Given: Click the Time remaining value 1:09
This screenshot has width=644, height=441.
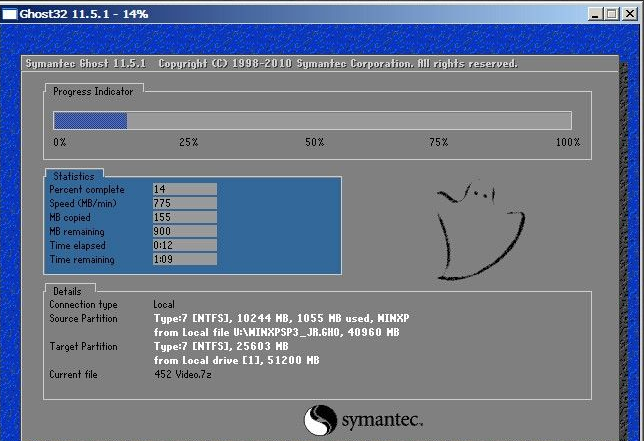Looking at the screenshot, I should coord(185,259).
